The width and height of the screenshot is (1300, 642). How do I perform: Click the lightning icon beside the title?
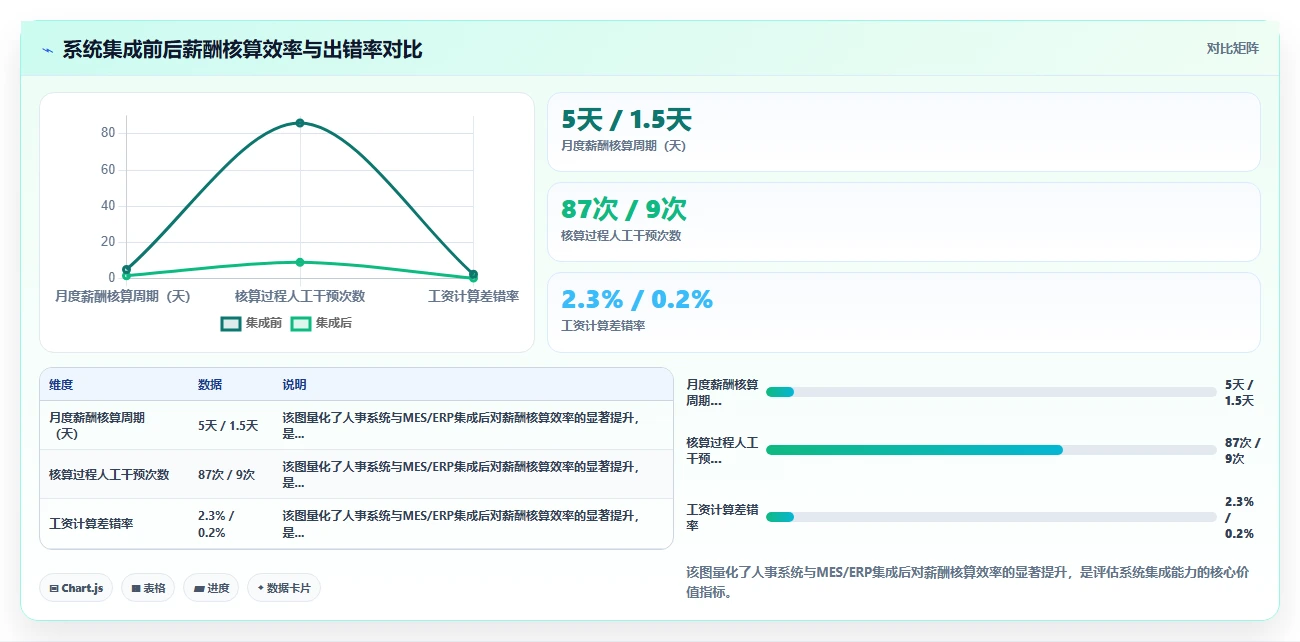pyautogui.click(x=47, y=50)
